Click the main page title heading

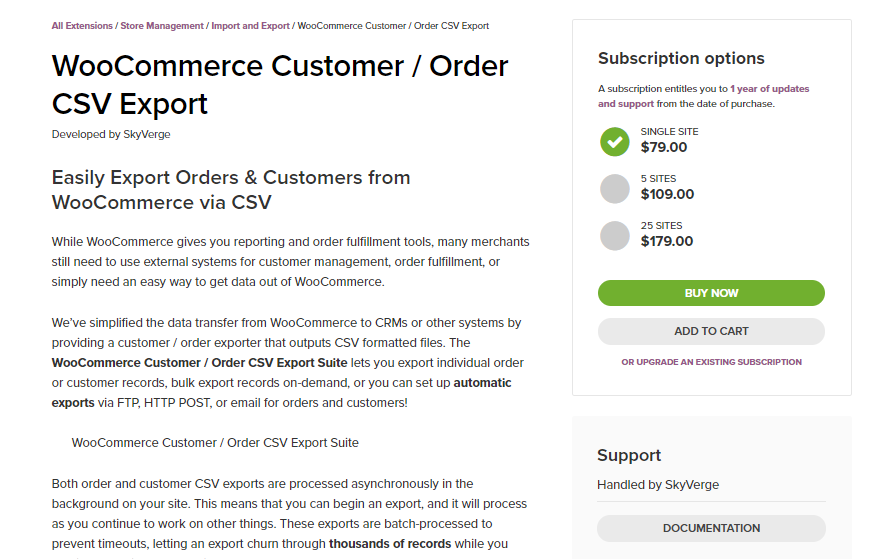[x=279, y=84]
